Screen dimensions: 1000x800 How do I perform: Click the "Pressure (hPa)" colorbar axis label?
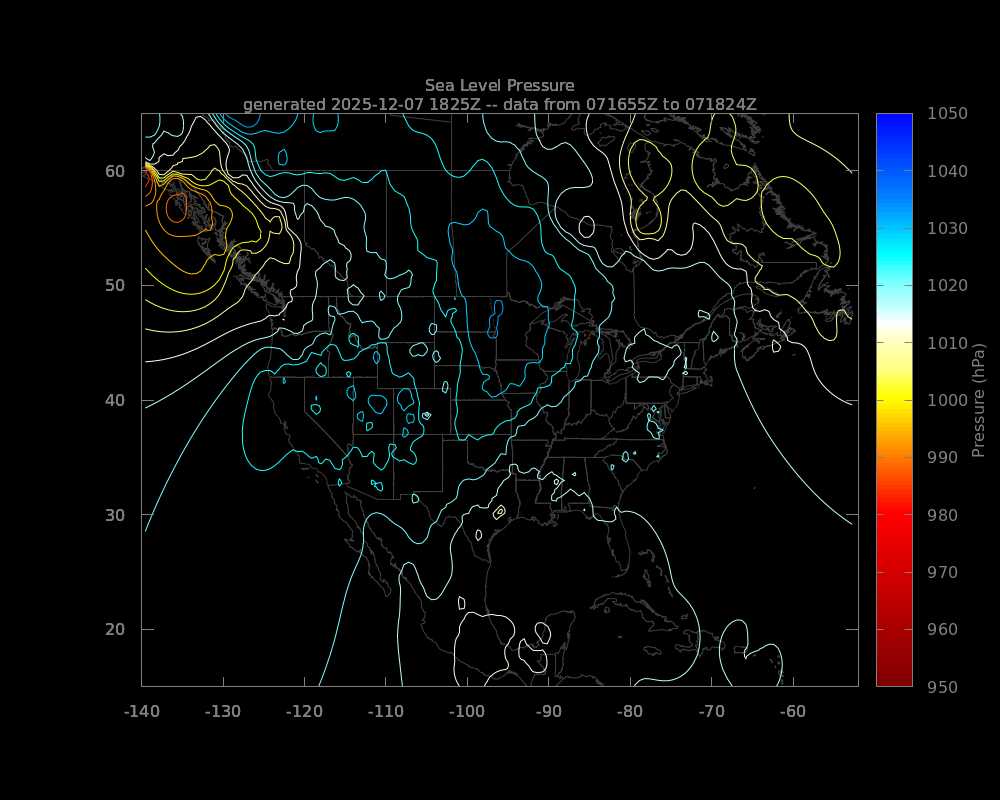tap(979, 400)
